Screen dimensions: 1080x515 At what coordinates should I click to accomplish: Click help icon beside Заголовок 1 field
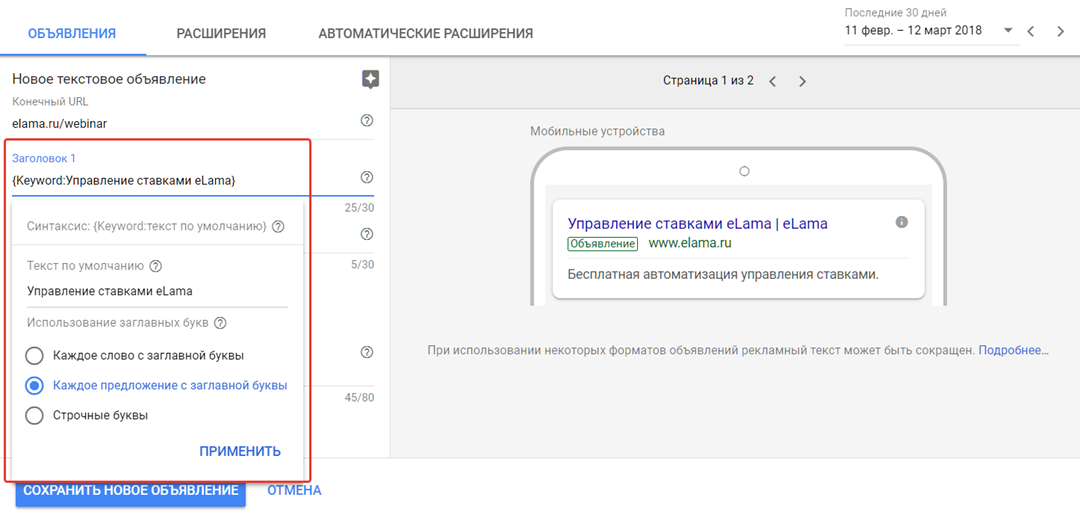click(366, 178)
